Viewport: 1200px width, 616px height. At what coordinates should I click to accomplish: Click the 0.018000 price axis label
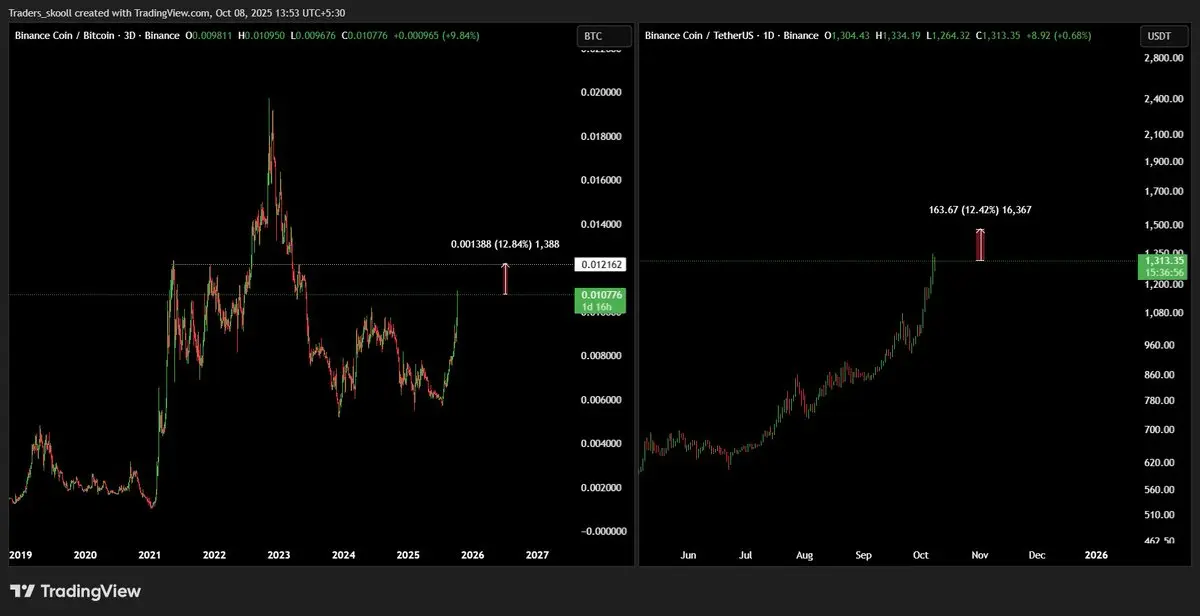[601, 136]
